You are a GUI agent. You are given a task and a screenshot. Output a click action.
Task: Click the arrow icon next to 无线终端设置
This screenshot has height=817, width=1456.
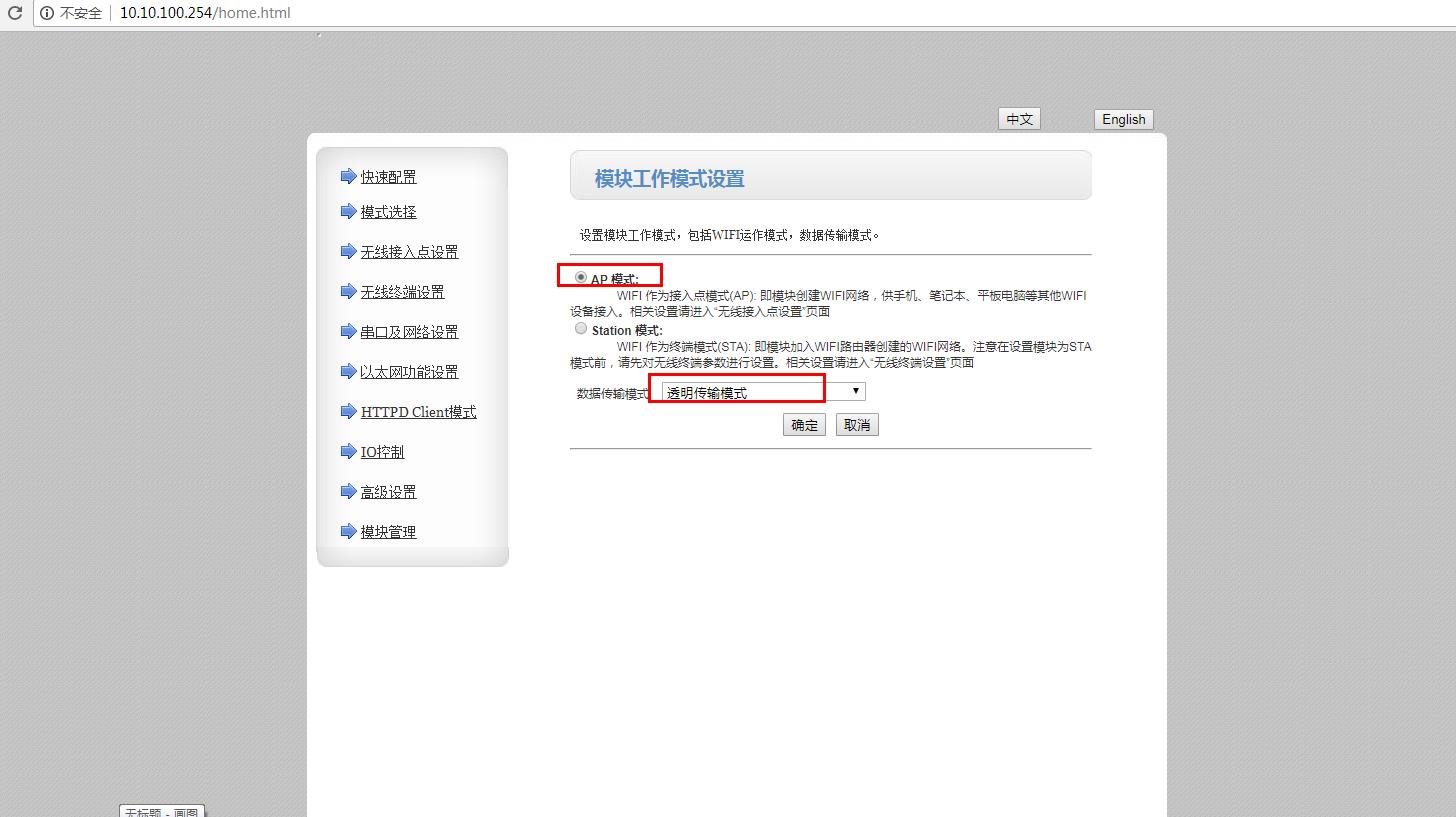[x=348, y=292]
